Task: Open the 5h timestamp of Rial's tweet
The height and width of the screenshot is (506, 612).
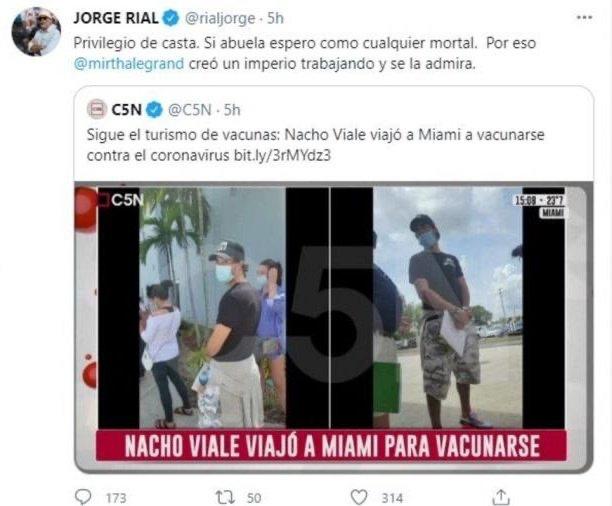Action: tap(275, 18)
